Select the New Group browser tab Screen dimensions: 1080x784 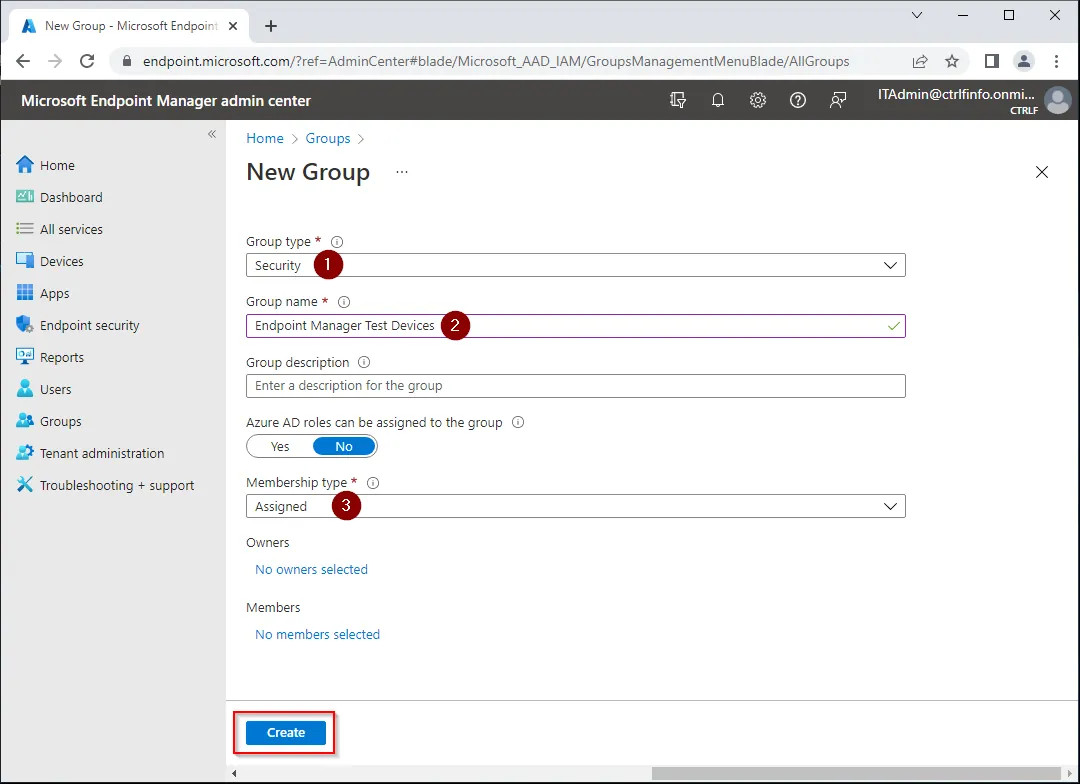tap(129, 26)
